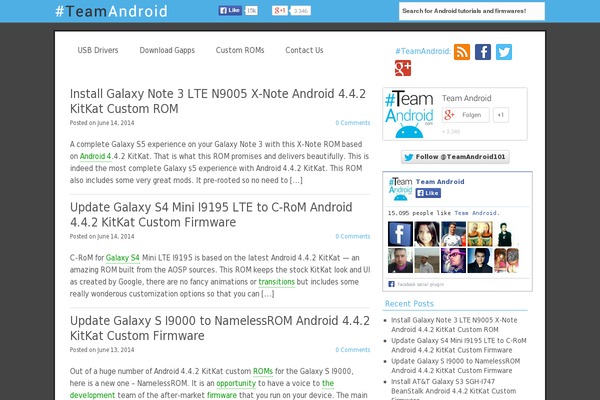Open recent post Install AT&T Galaxy S3 SGH-I747

[x=453, y=390]
